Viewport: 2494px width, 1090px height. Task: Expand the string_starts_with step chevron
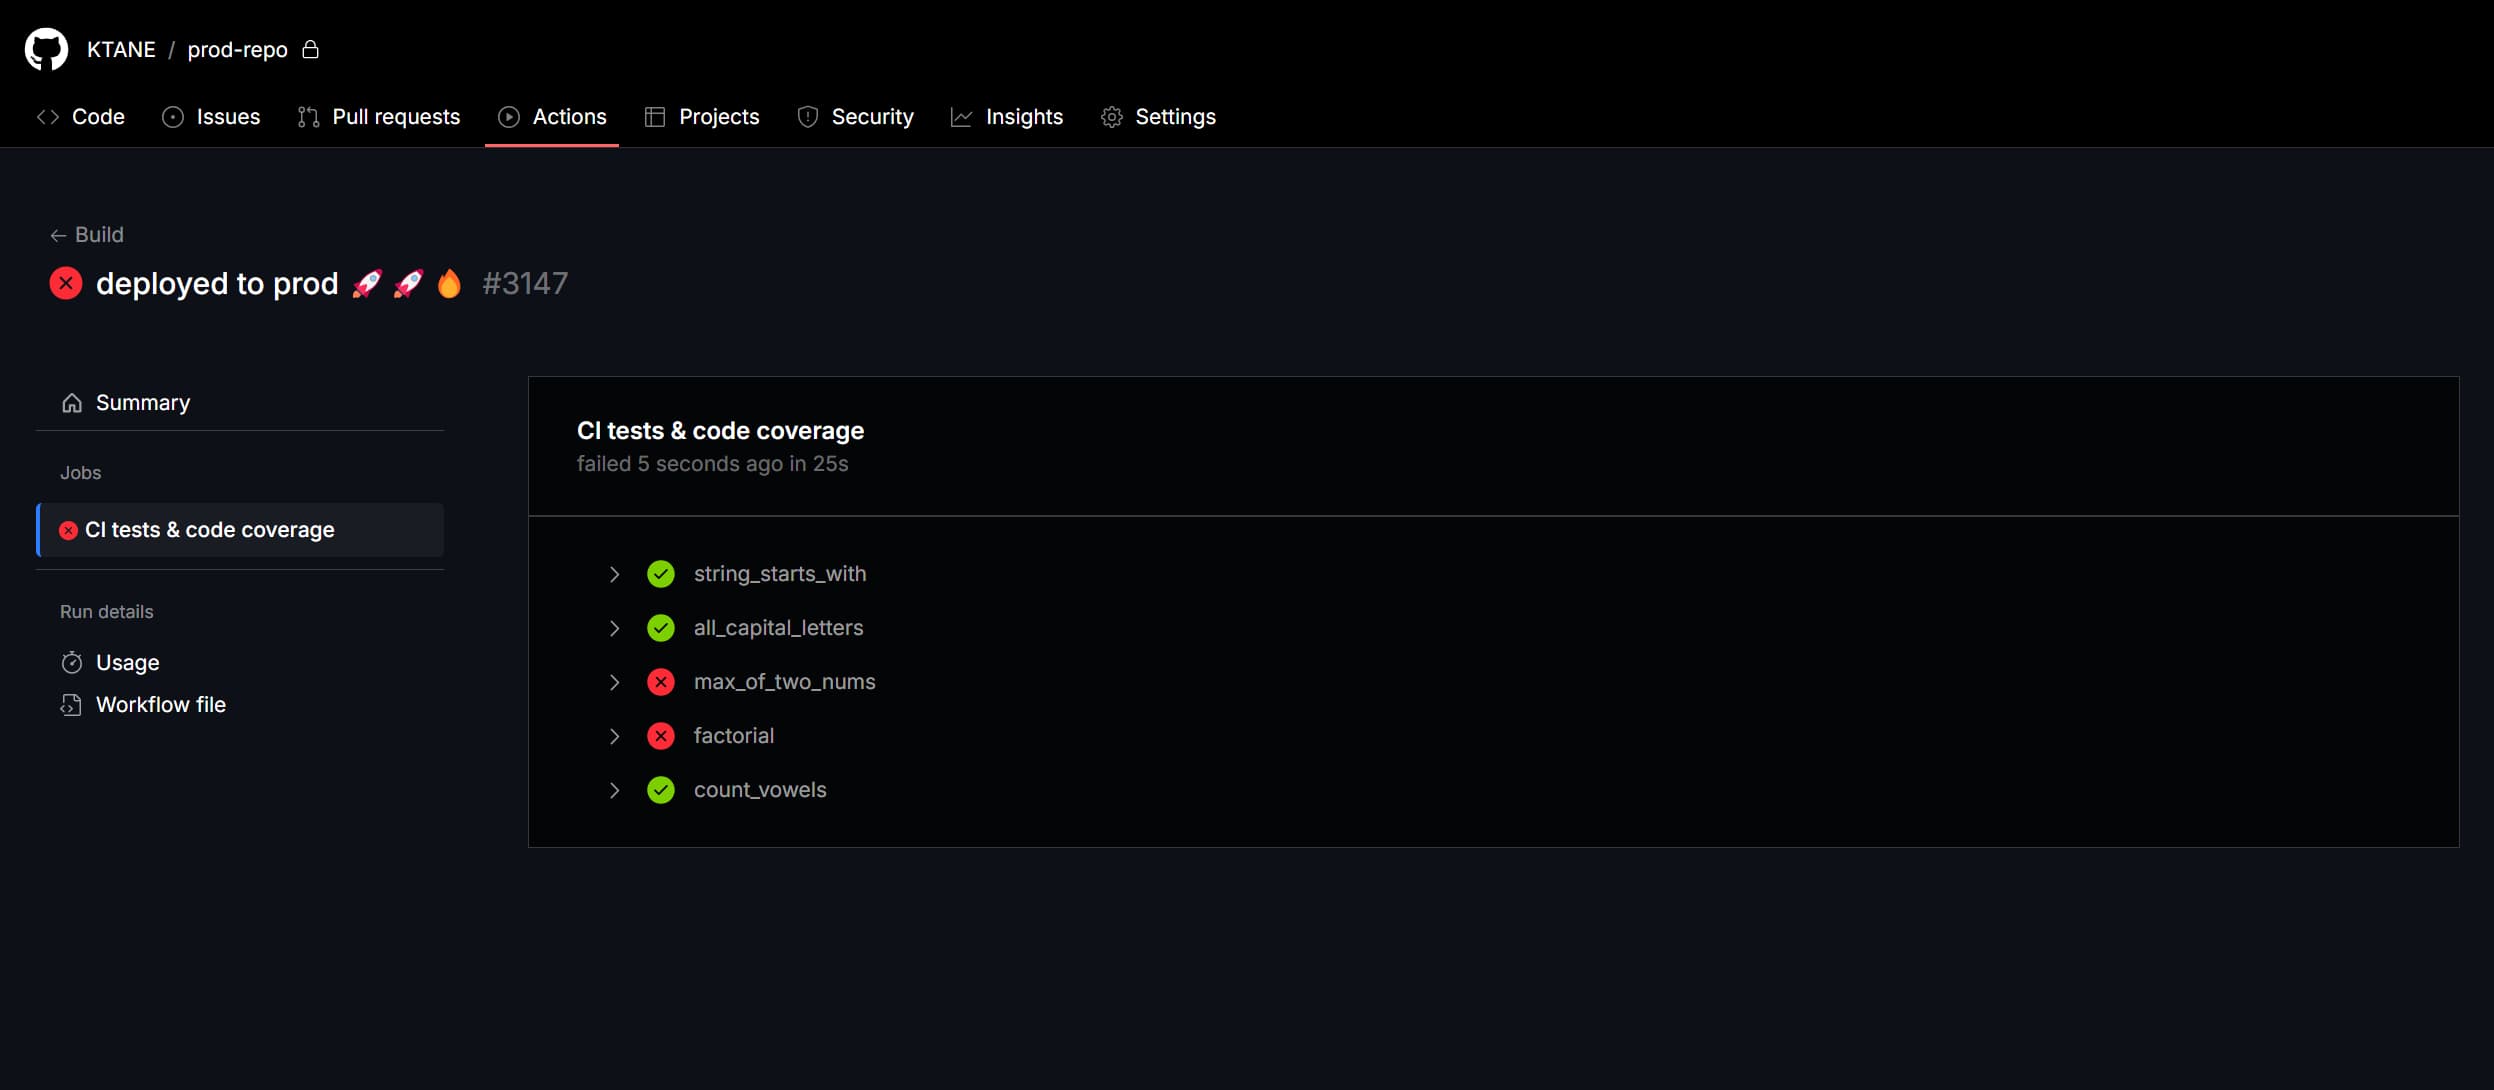(x=614, y=574)
